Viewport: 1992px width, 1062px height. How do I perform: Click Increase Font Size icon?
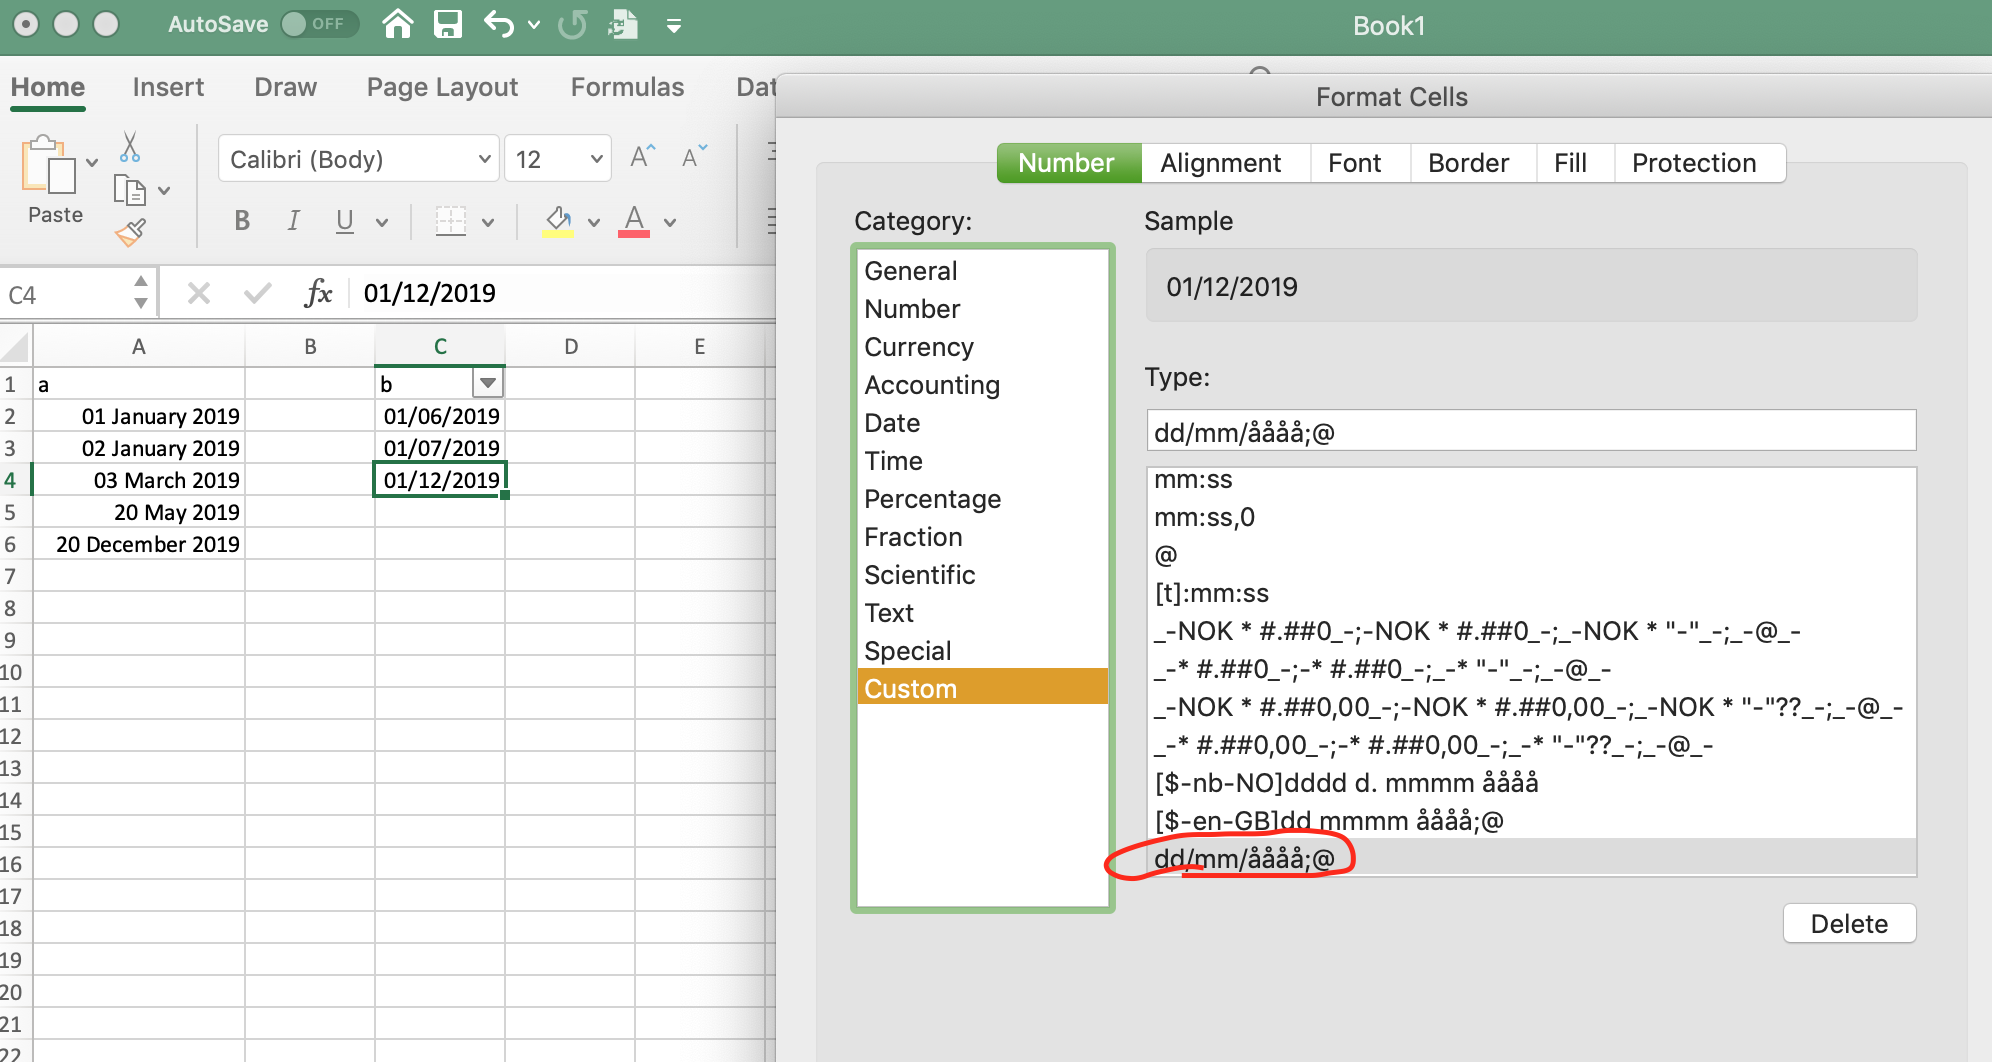[x=642, y=157]
